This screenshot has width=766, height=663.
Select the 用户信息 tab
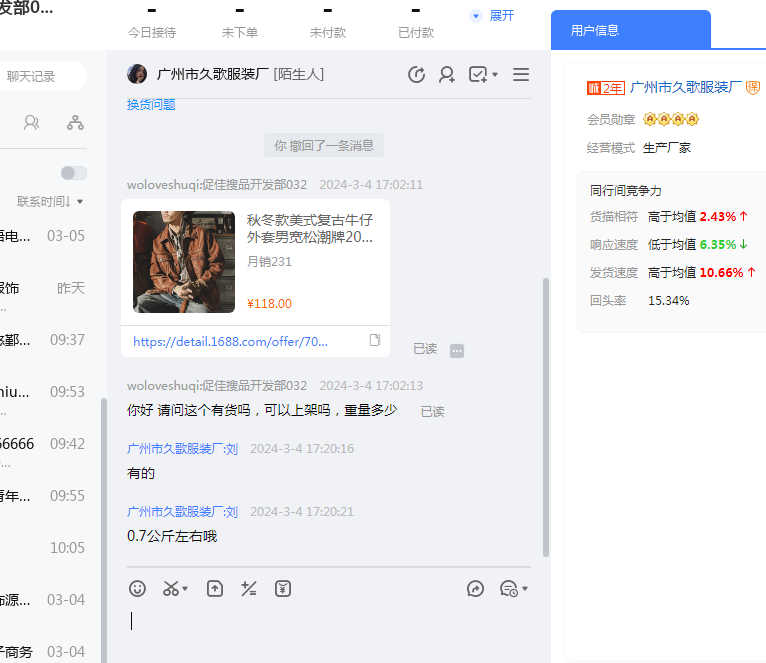click(630, 30)
